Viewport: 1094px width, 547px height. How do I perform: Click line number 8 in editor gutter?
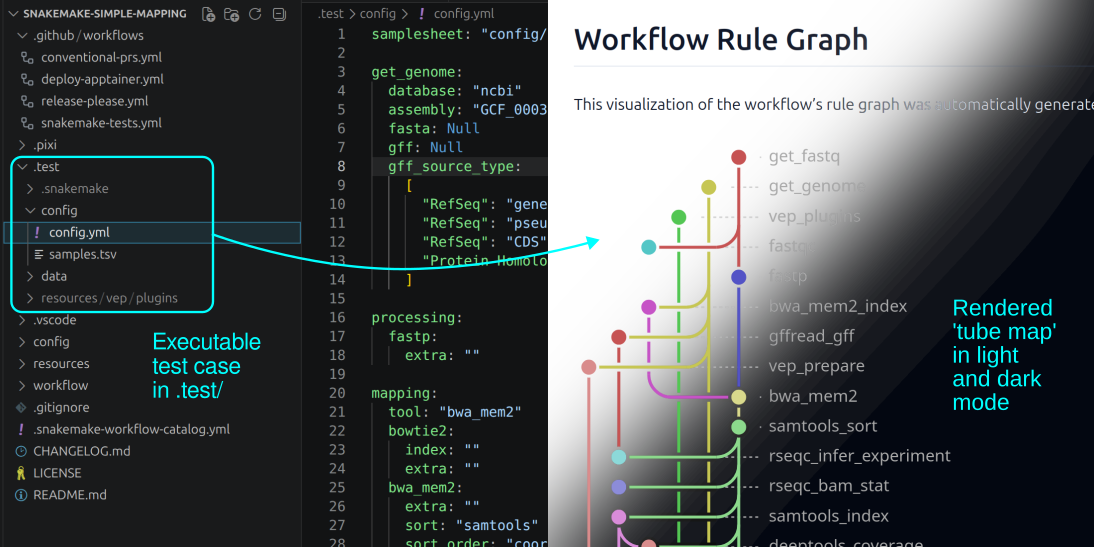[342, 167]
